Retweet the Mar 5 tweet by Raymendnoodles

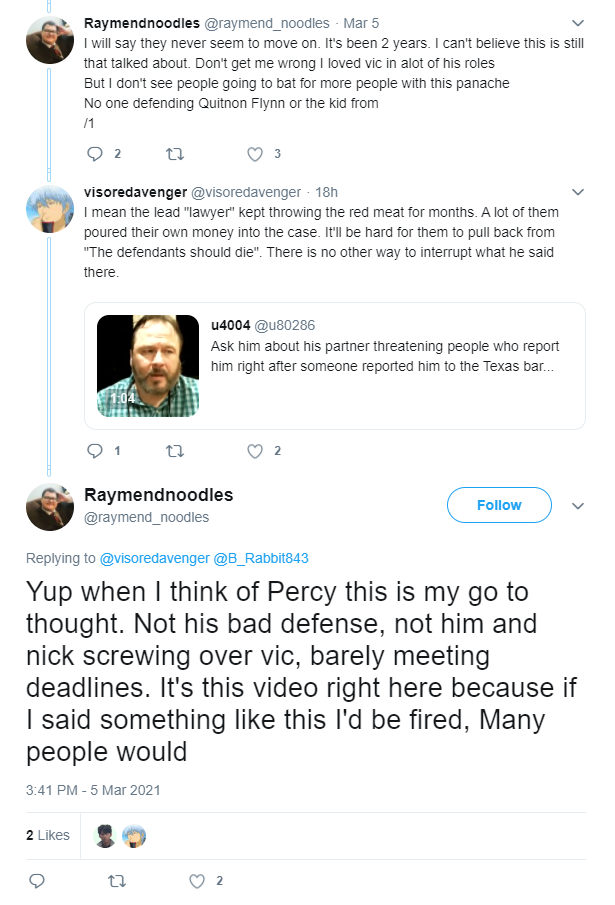click(175, 154)
